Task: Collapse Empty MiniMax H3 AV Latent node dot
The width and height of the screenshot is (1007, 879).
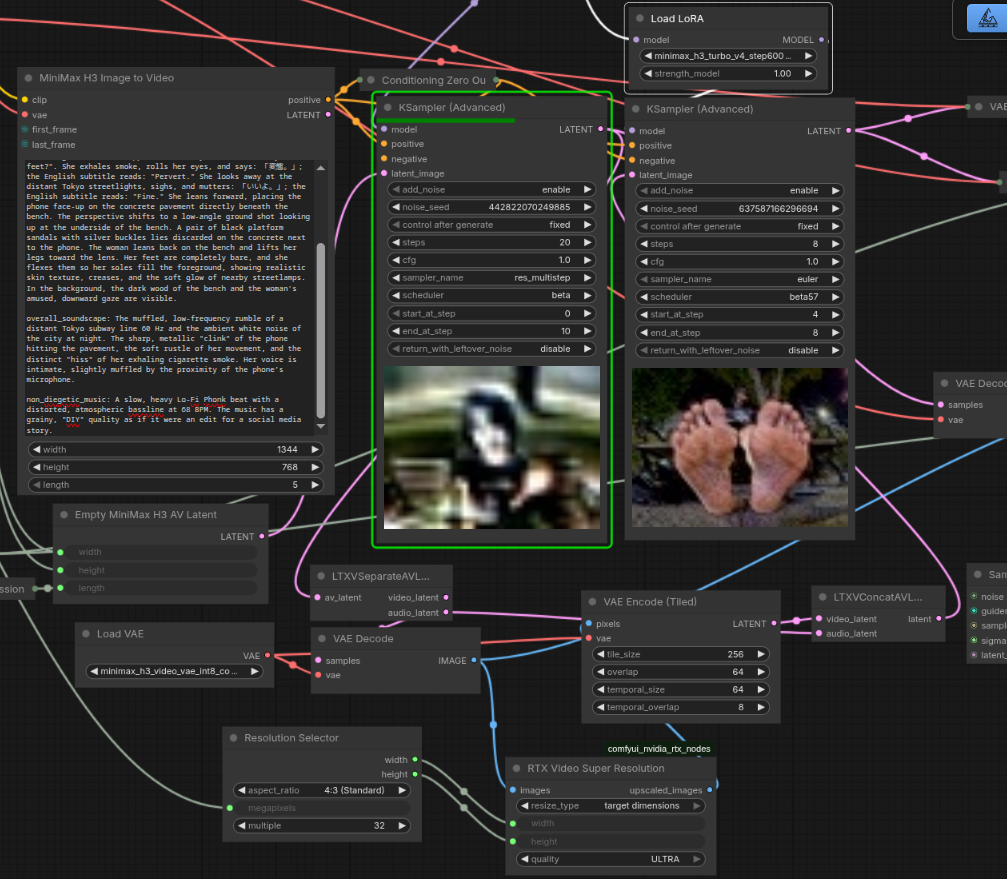Action: [64, 514]
